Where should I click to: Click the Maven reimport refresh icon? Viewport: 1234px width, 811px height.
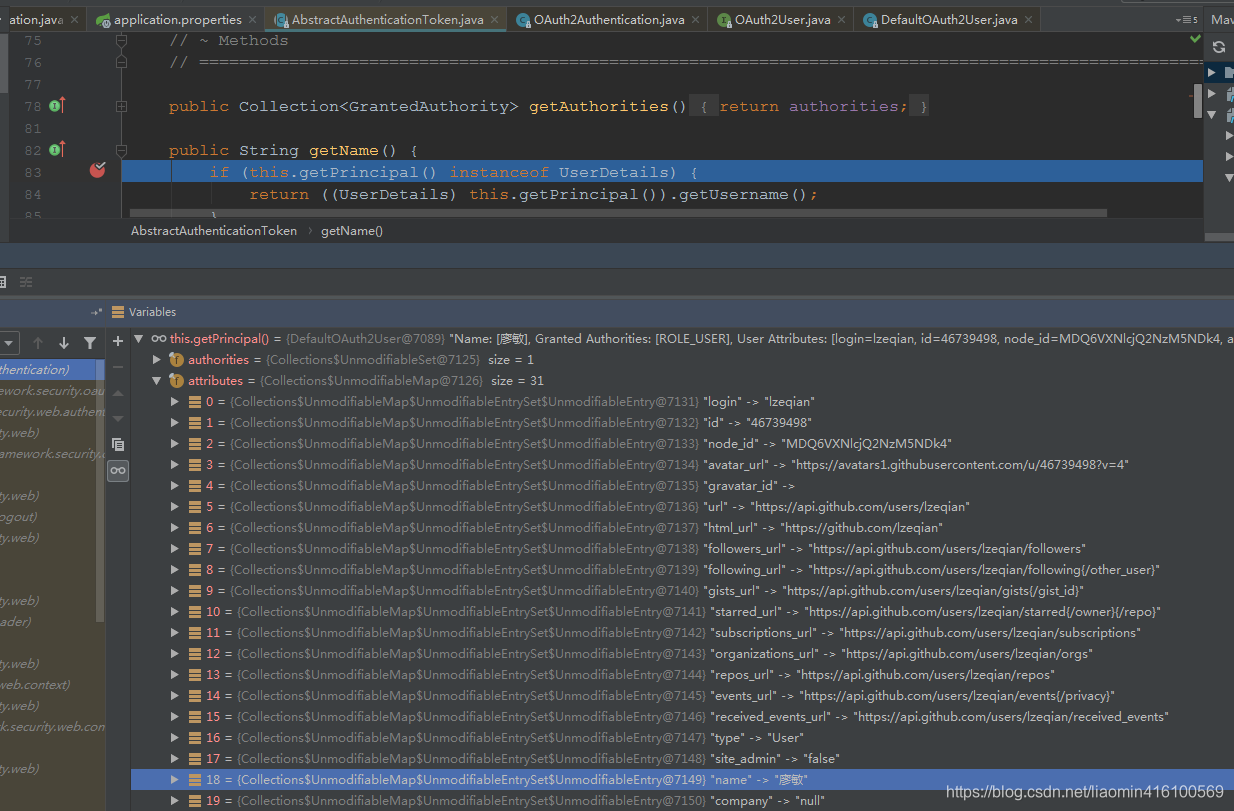tap(1218, 47)
